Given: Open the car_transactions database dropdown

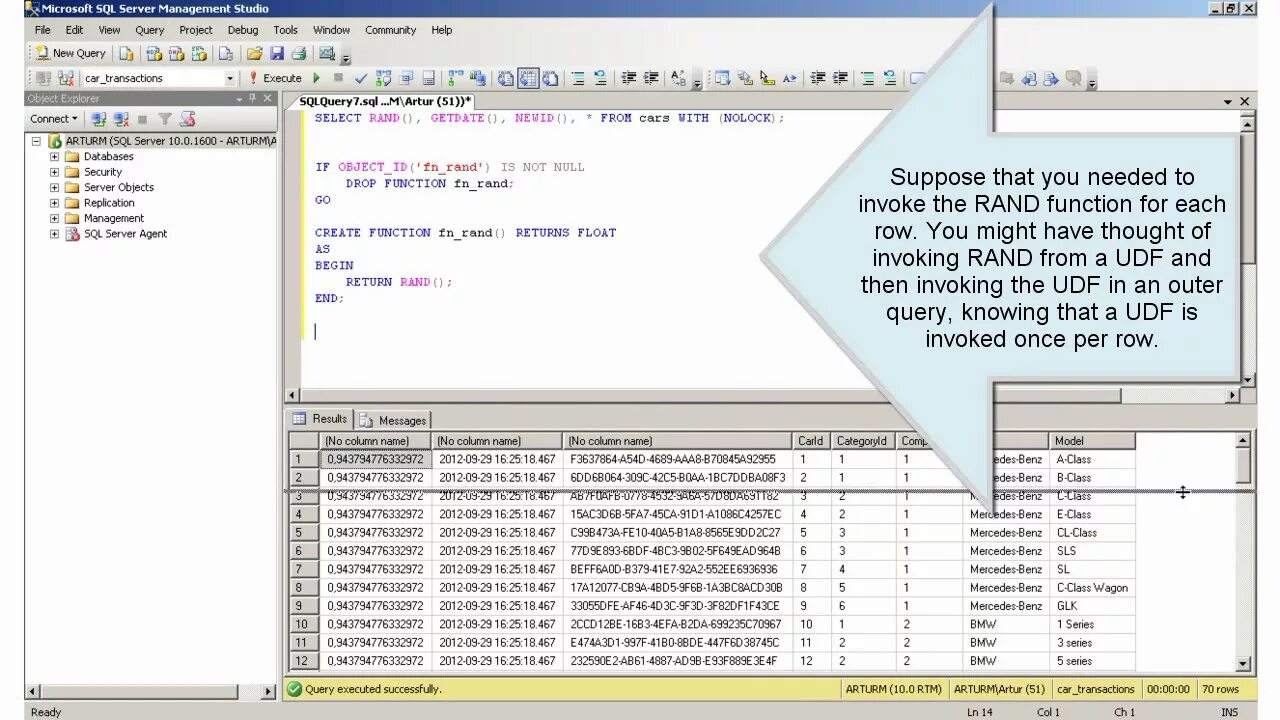Looking at the screenshot, I should [229, 78].
